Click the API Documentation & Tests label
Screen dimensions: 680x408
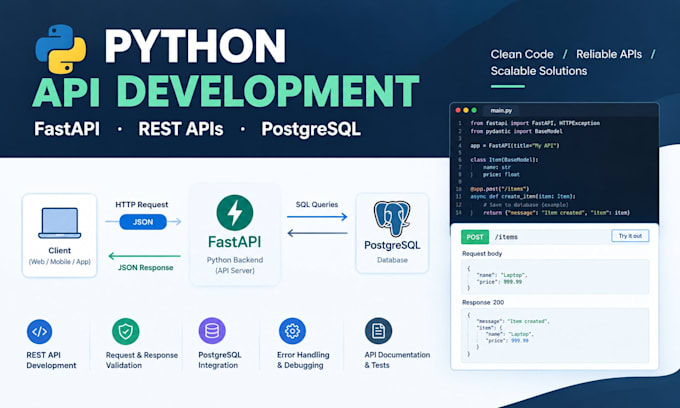click(x=397, y=360)
